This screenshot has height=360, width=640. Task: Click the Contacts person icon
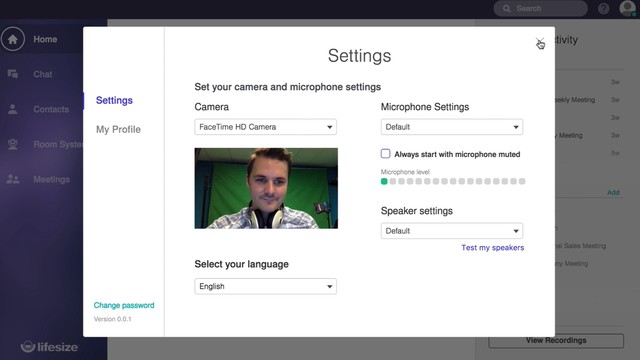point(13,109)
